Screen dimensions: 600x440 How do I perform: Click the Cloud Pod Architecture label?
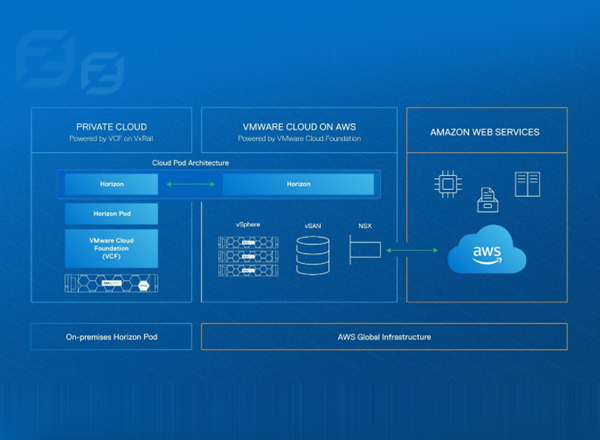pyautogui.click(x=190, y=163)
